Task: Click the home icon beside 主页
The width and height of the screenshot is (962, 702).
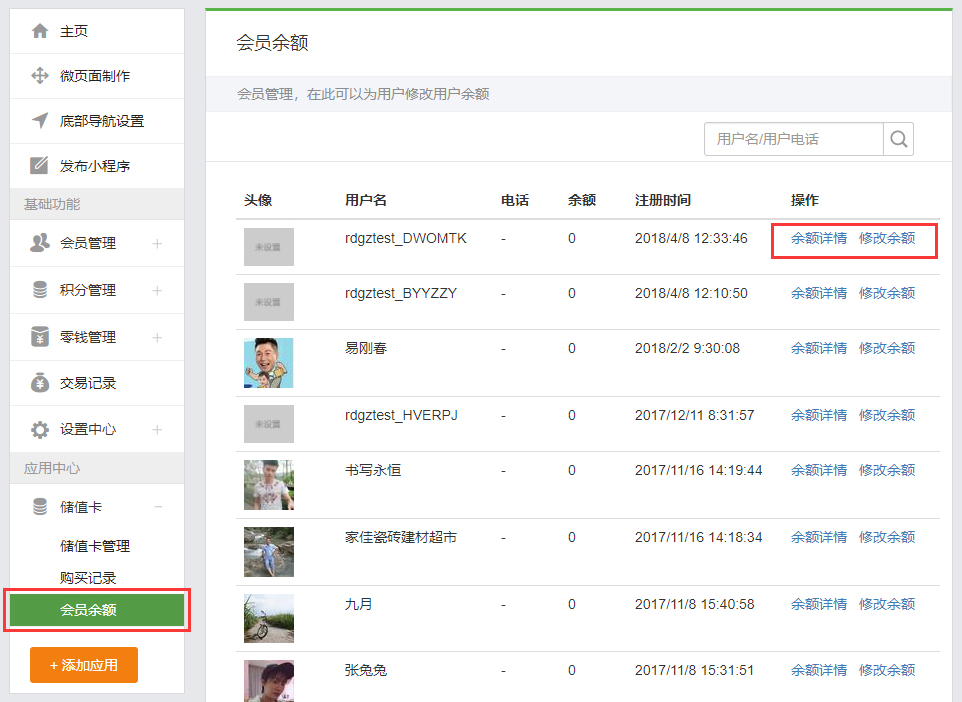Action: click(x=40, y=31)
